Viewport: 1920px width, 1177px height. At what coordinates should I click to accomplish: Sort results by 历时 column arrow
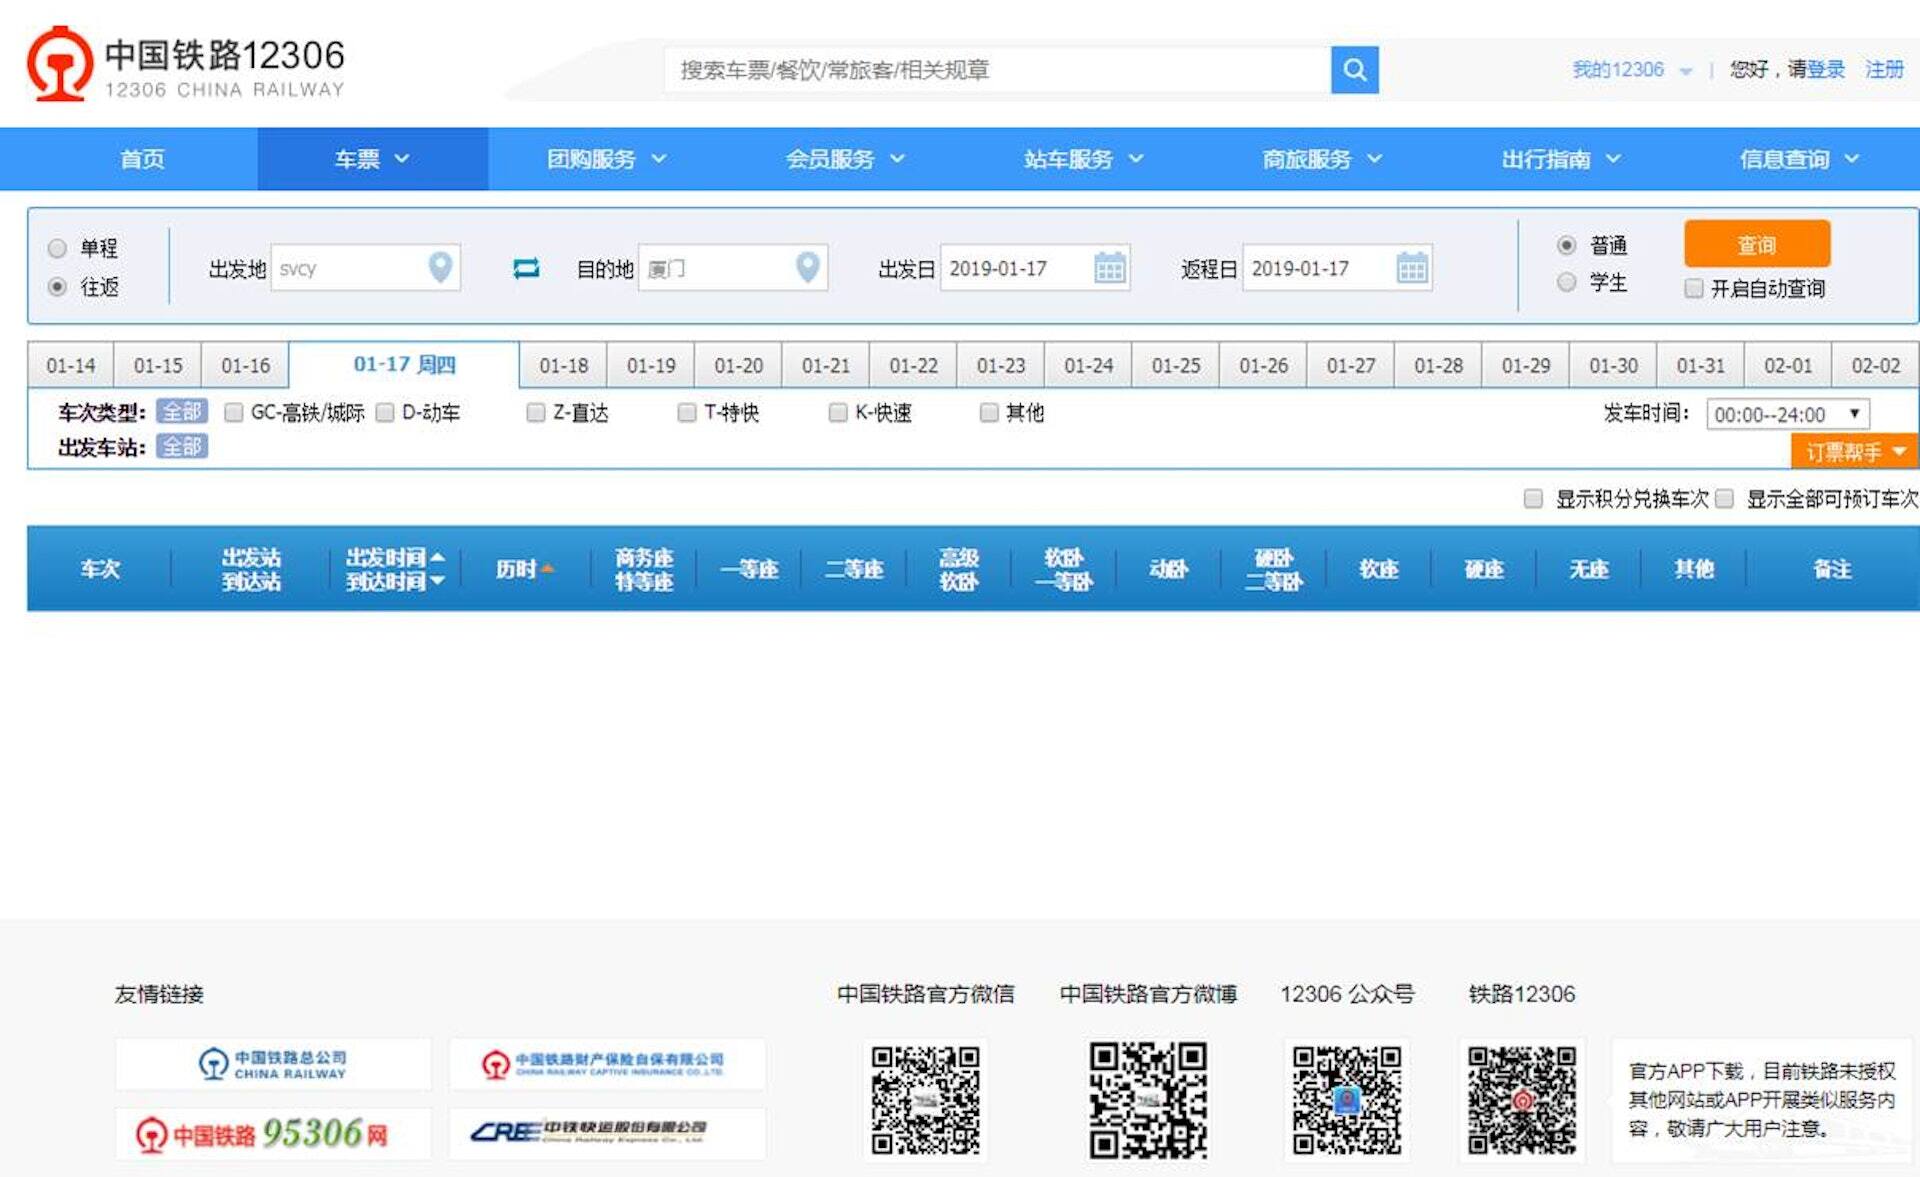547,566
